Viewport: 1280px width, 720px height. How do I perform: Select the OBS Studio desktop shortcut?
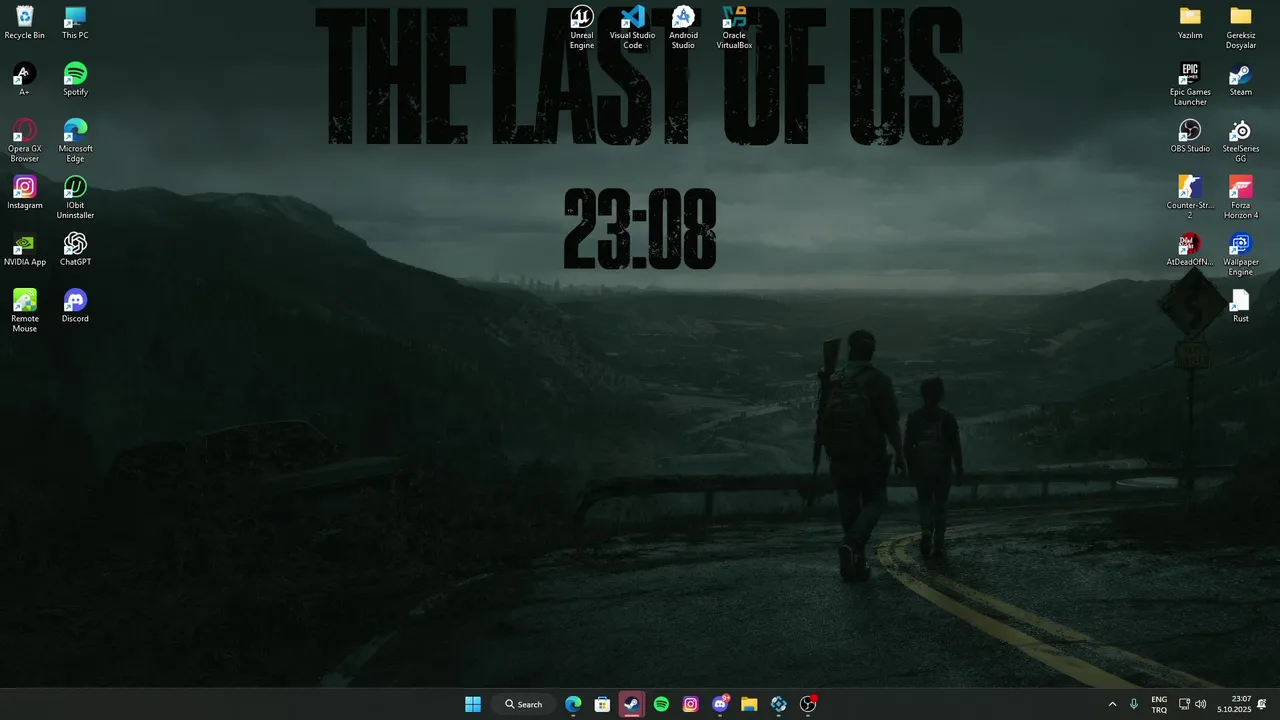(x=1190, y=136)
